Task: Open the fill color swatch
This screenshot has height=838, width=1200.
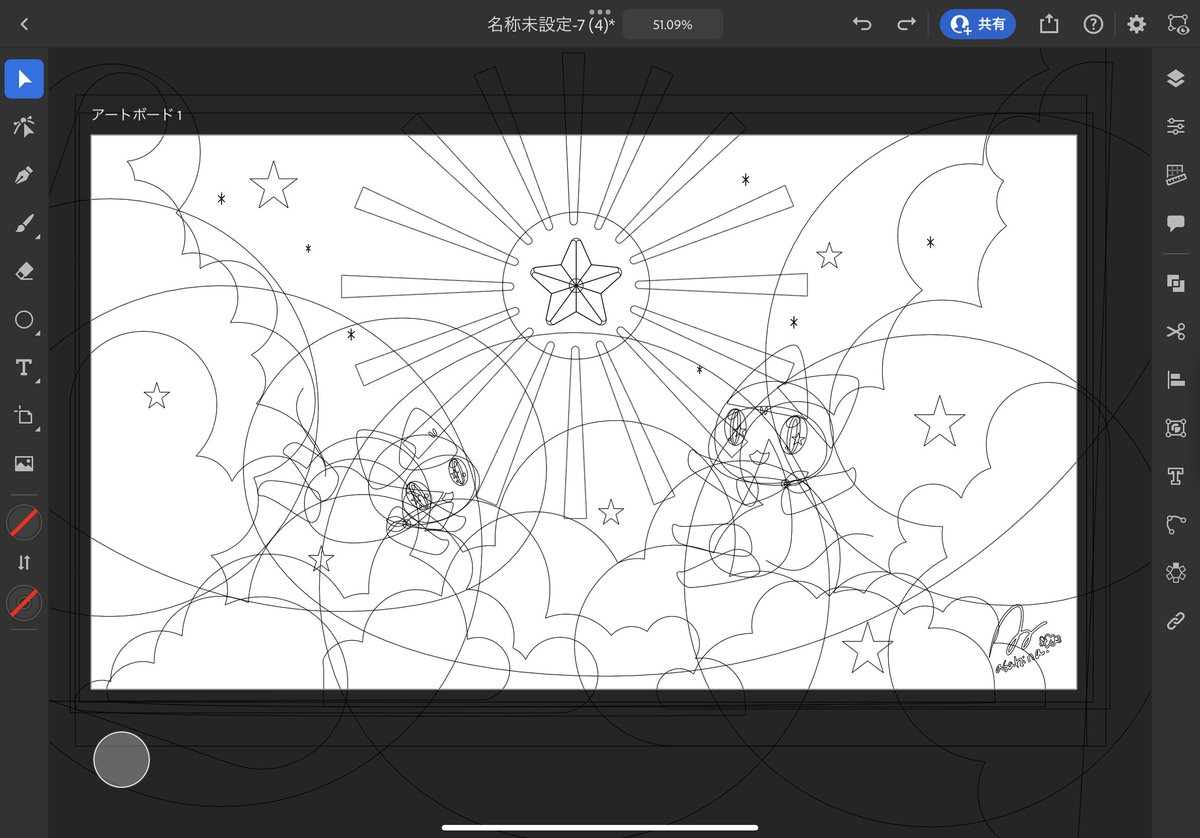Action: pyautogui.click(x=24, y=522)
